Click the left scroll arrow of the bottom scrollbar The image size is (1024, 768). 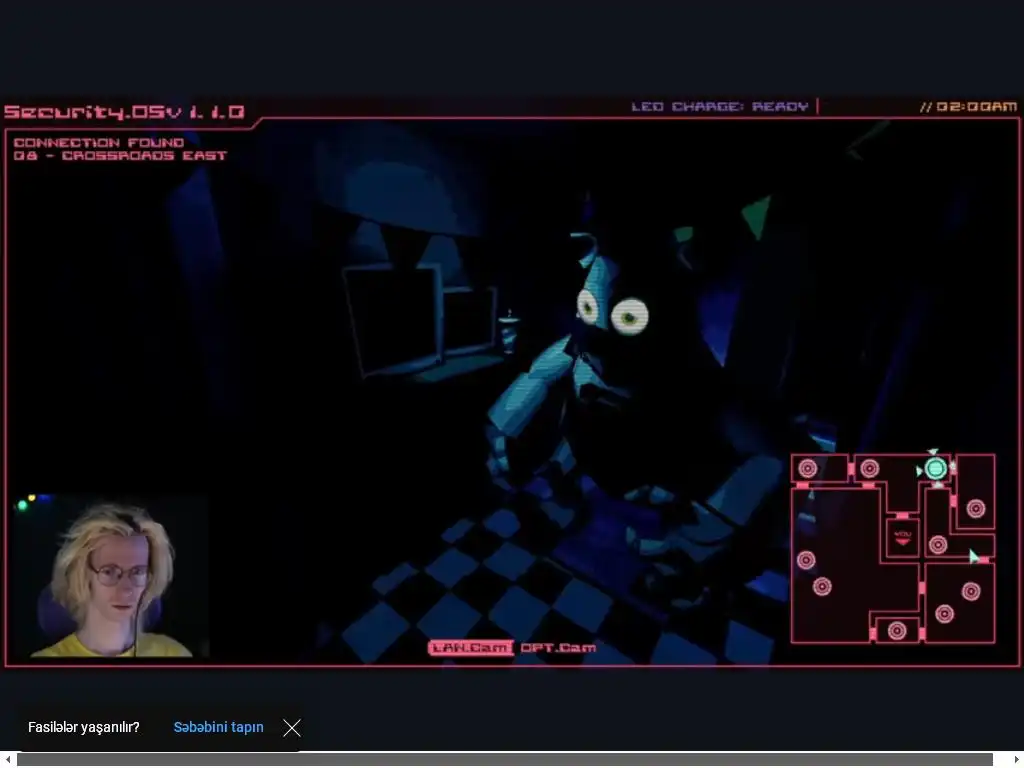8,760
